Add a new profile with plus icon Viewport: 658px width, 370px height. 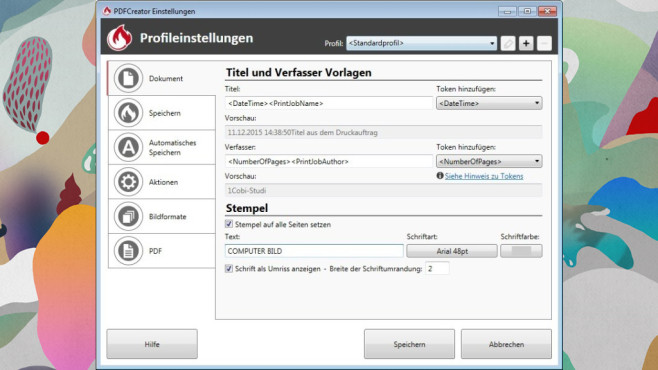526,43
